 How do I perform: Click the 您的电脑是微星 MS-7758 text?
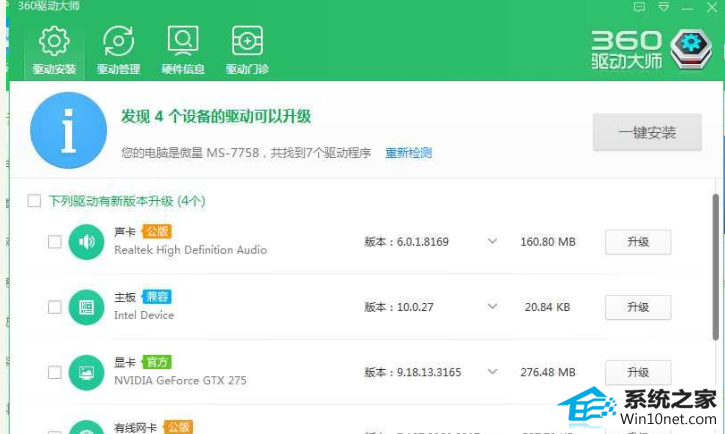point(190,153)
